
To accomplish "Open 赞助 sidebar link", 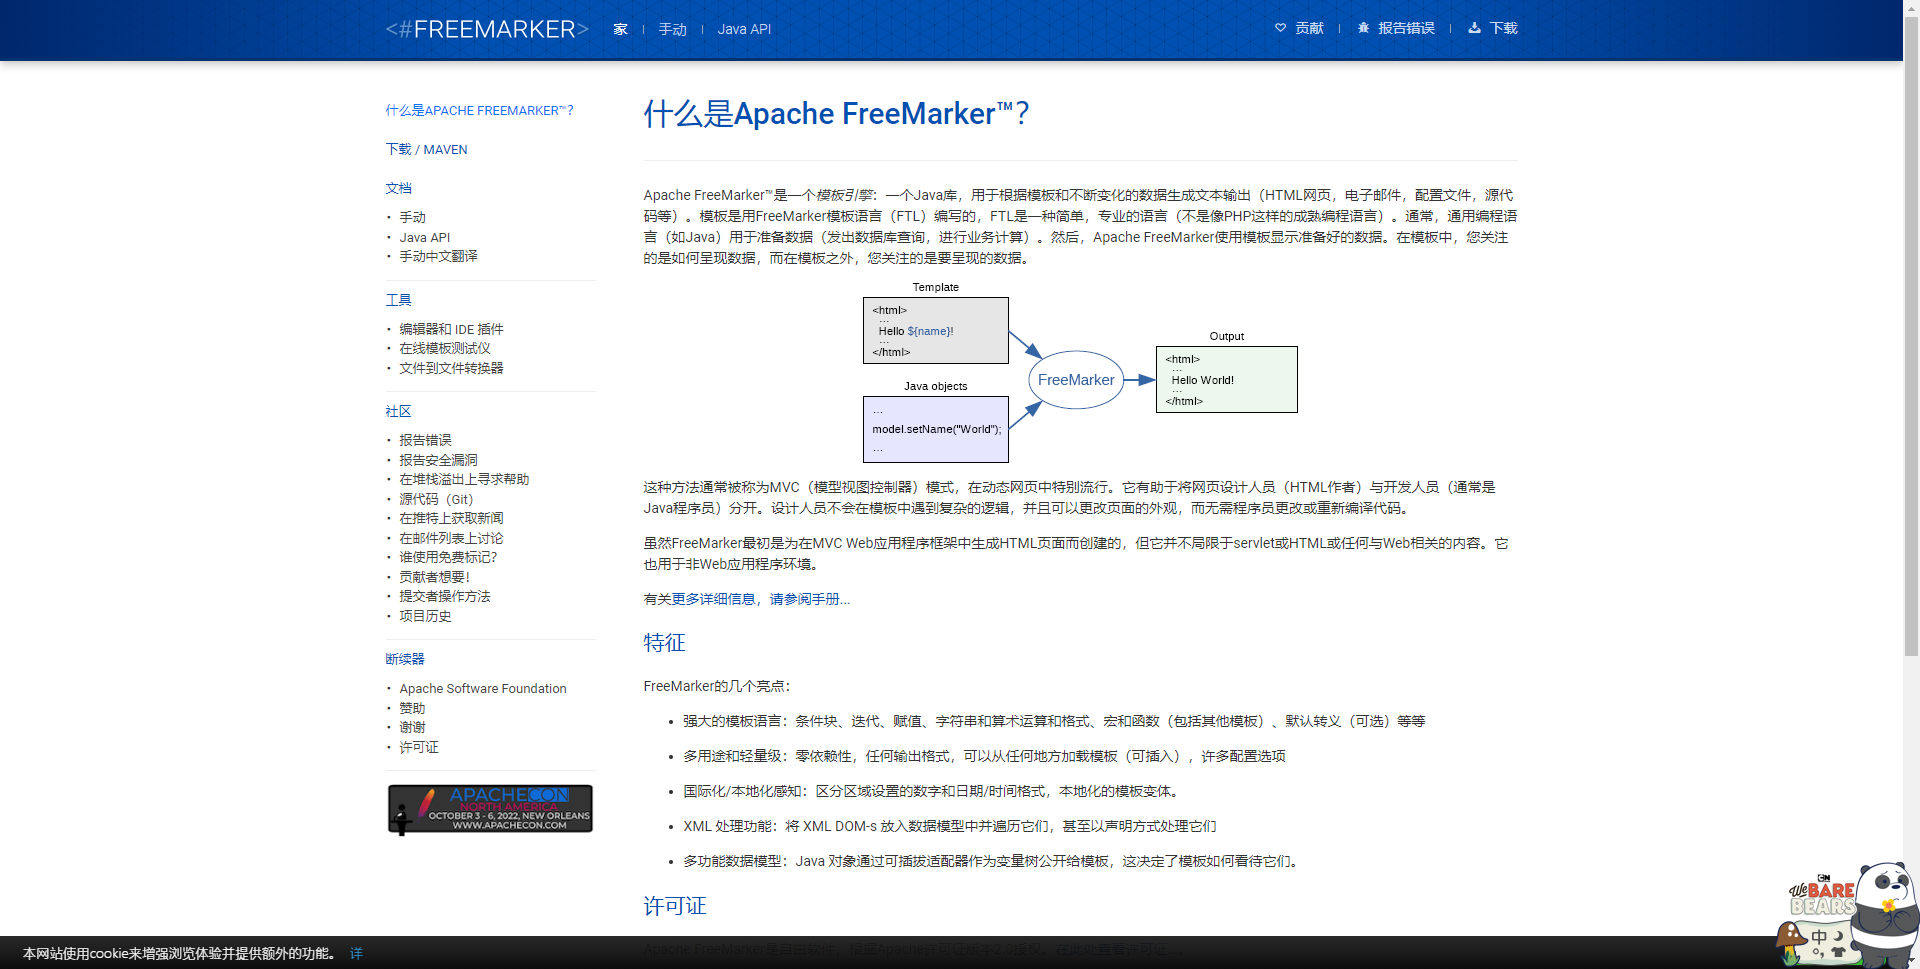I will click(413, 708).
